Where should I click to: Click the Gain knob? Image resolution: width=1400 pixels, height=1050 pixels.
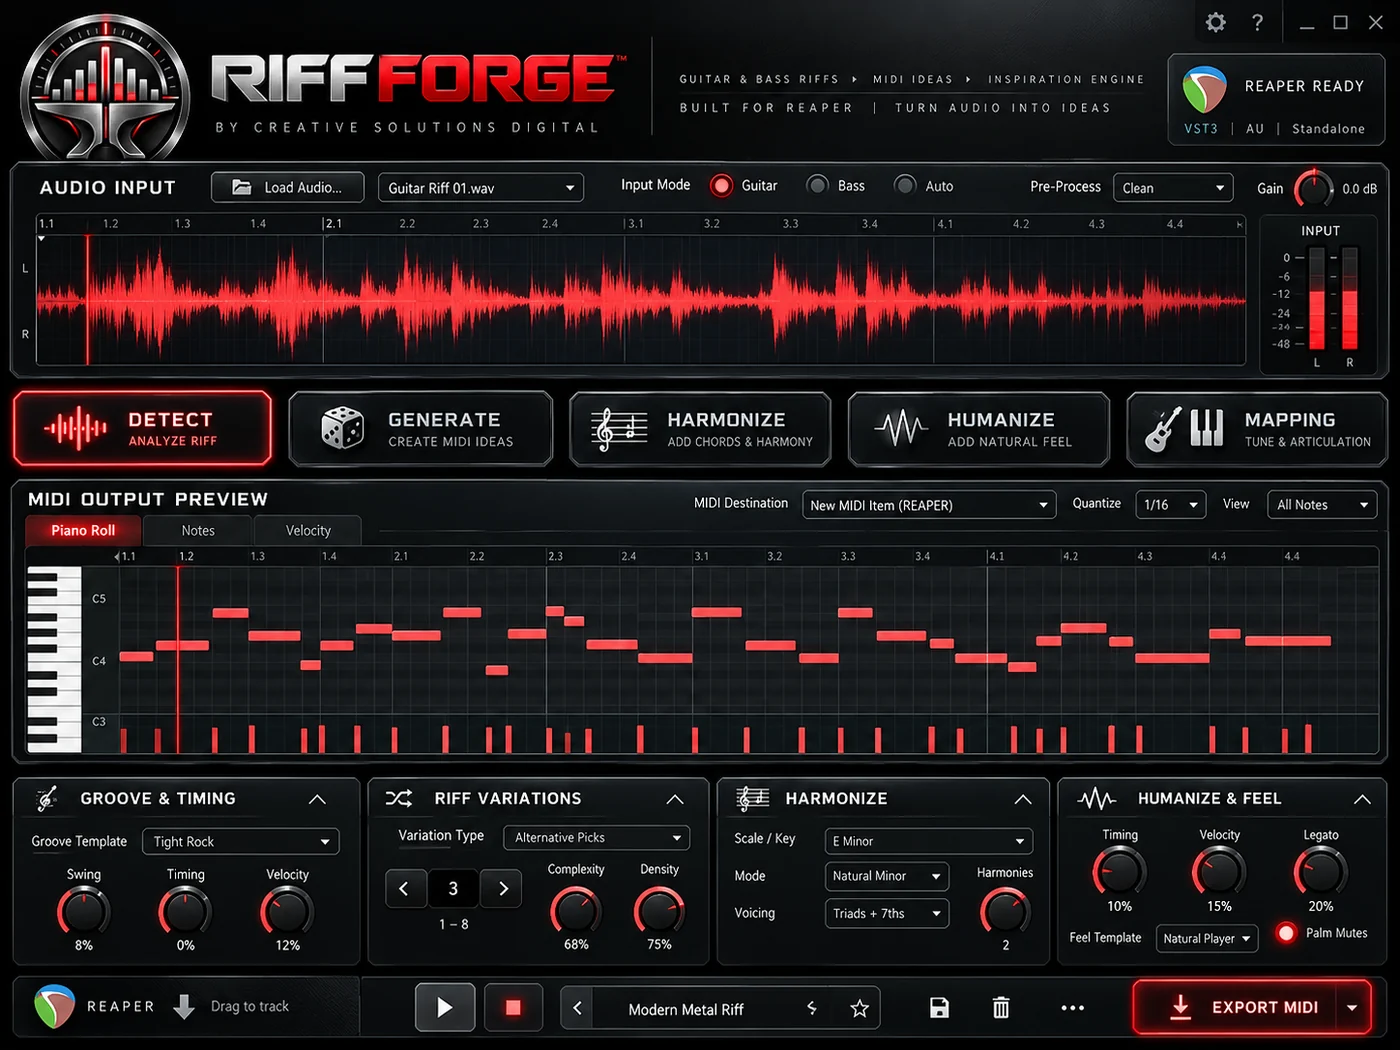pos(1313,188)
